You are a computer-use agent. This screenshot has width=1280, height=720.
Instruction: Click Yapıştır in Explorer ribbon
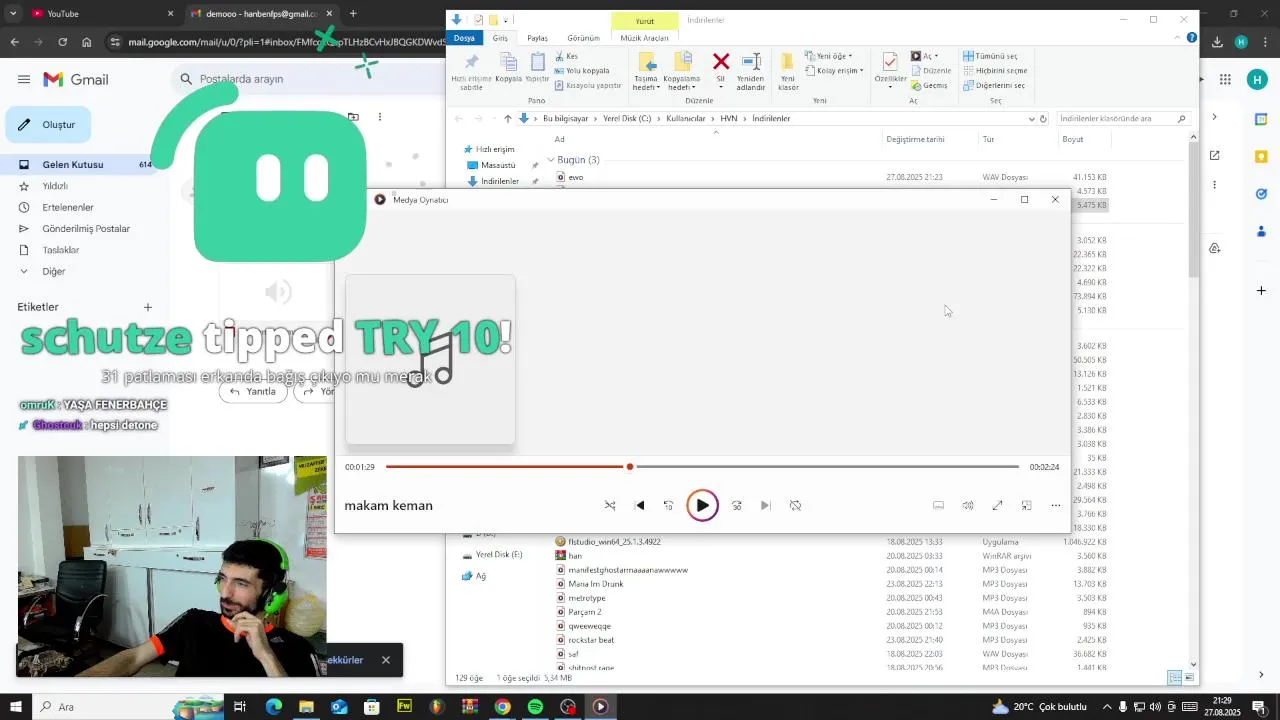coord(538,67)
